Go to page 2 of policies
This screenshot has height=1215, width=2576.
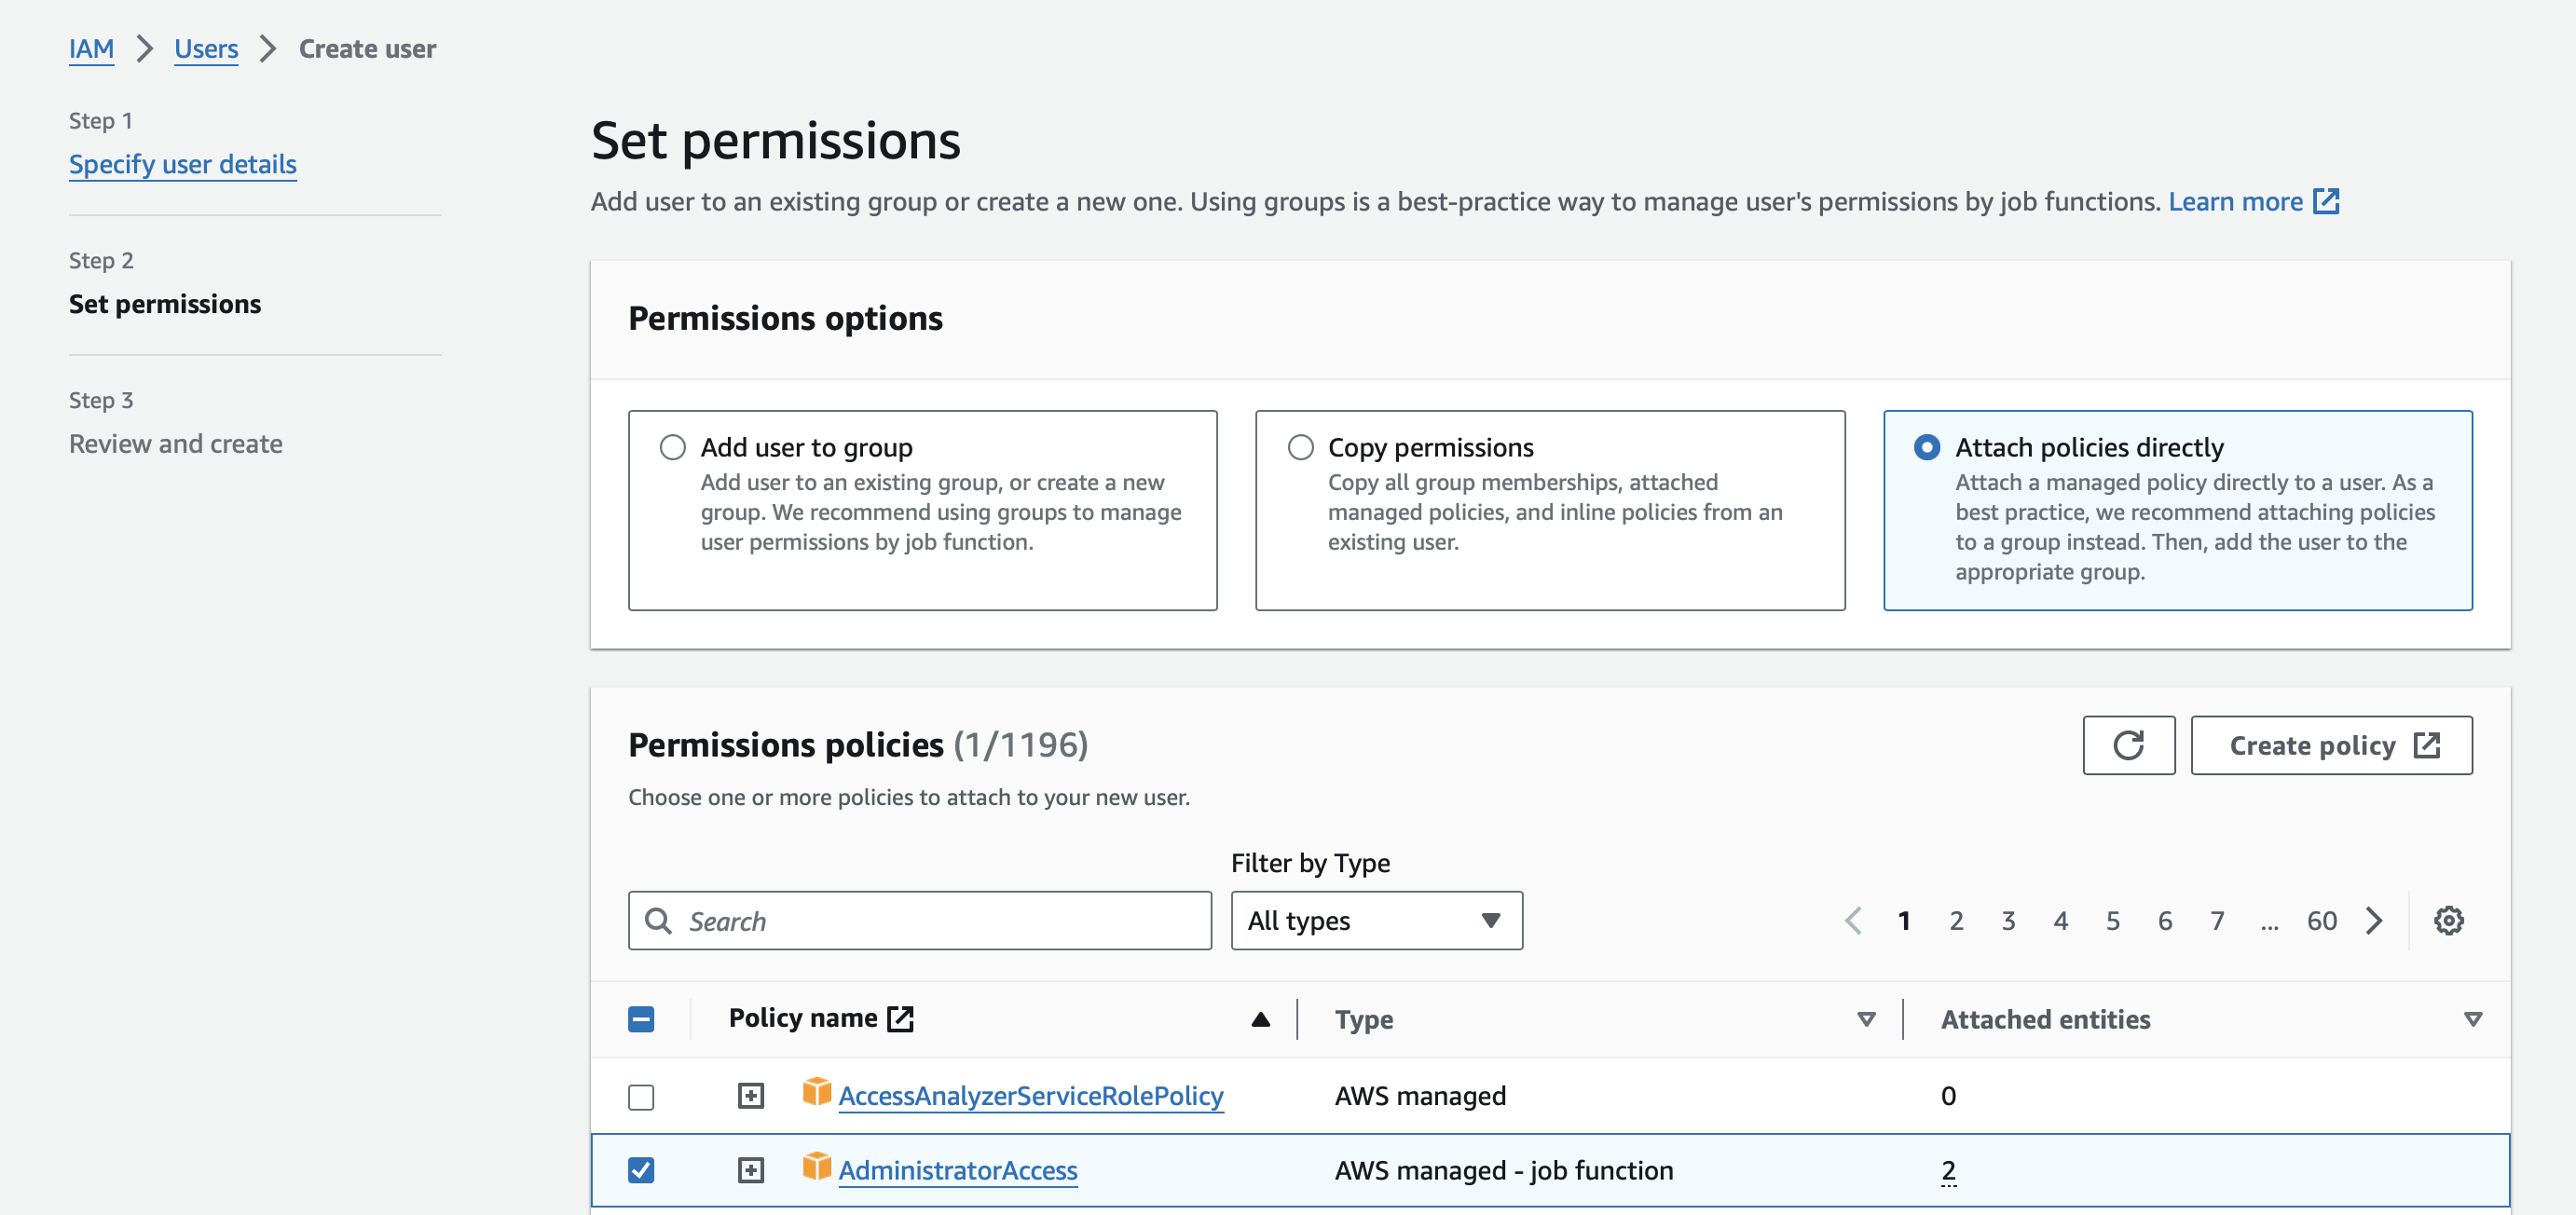point(1956,920)
